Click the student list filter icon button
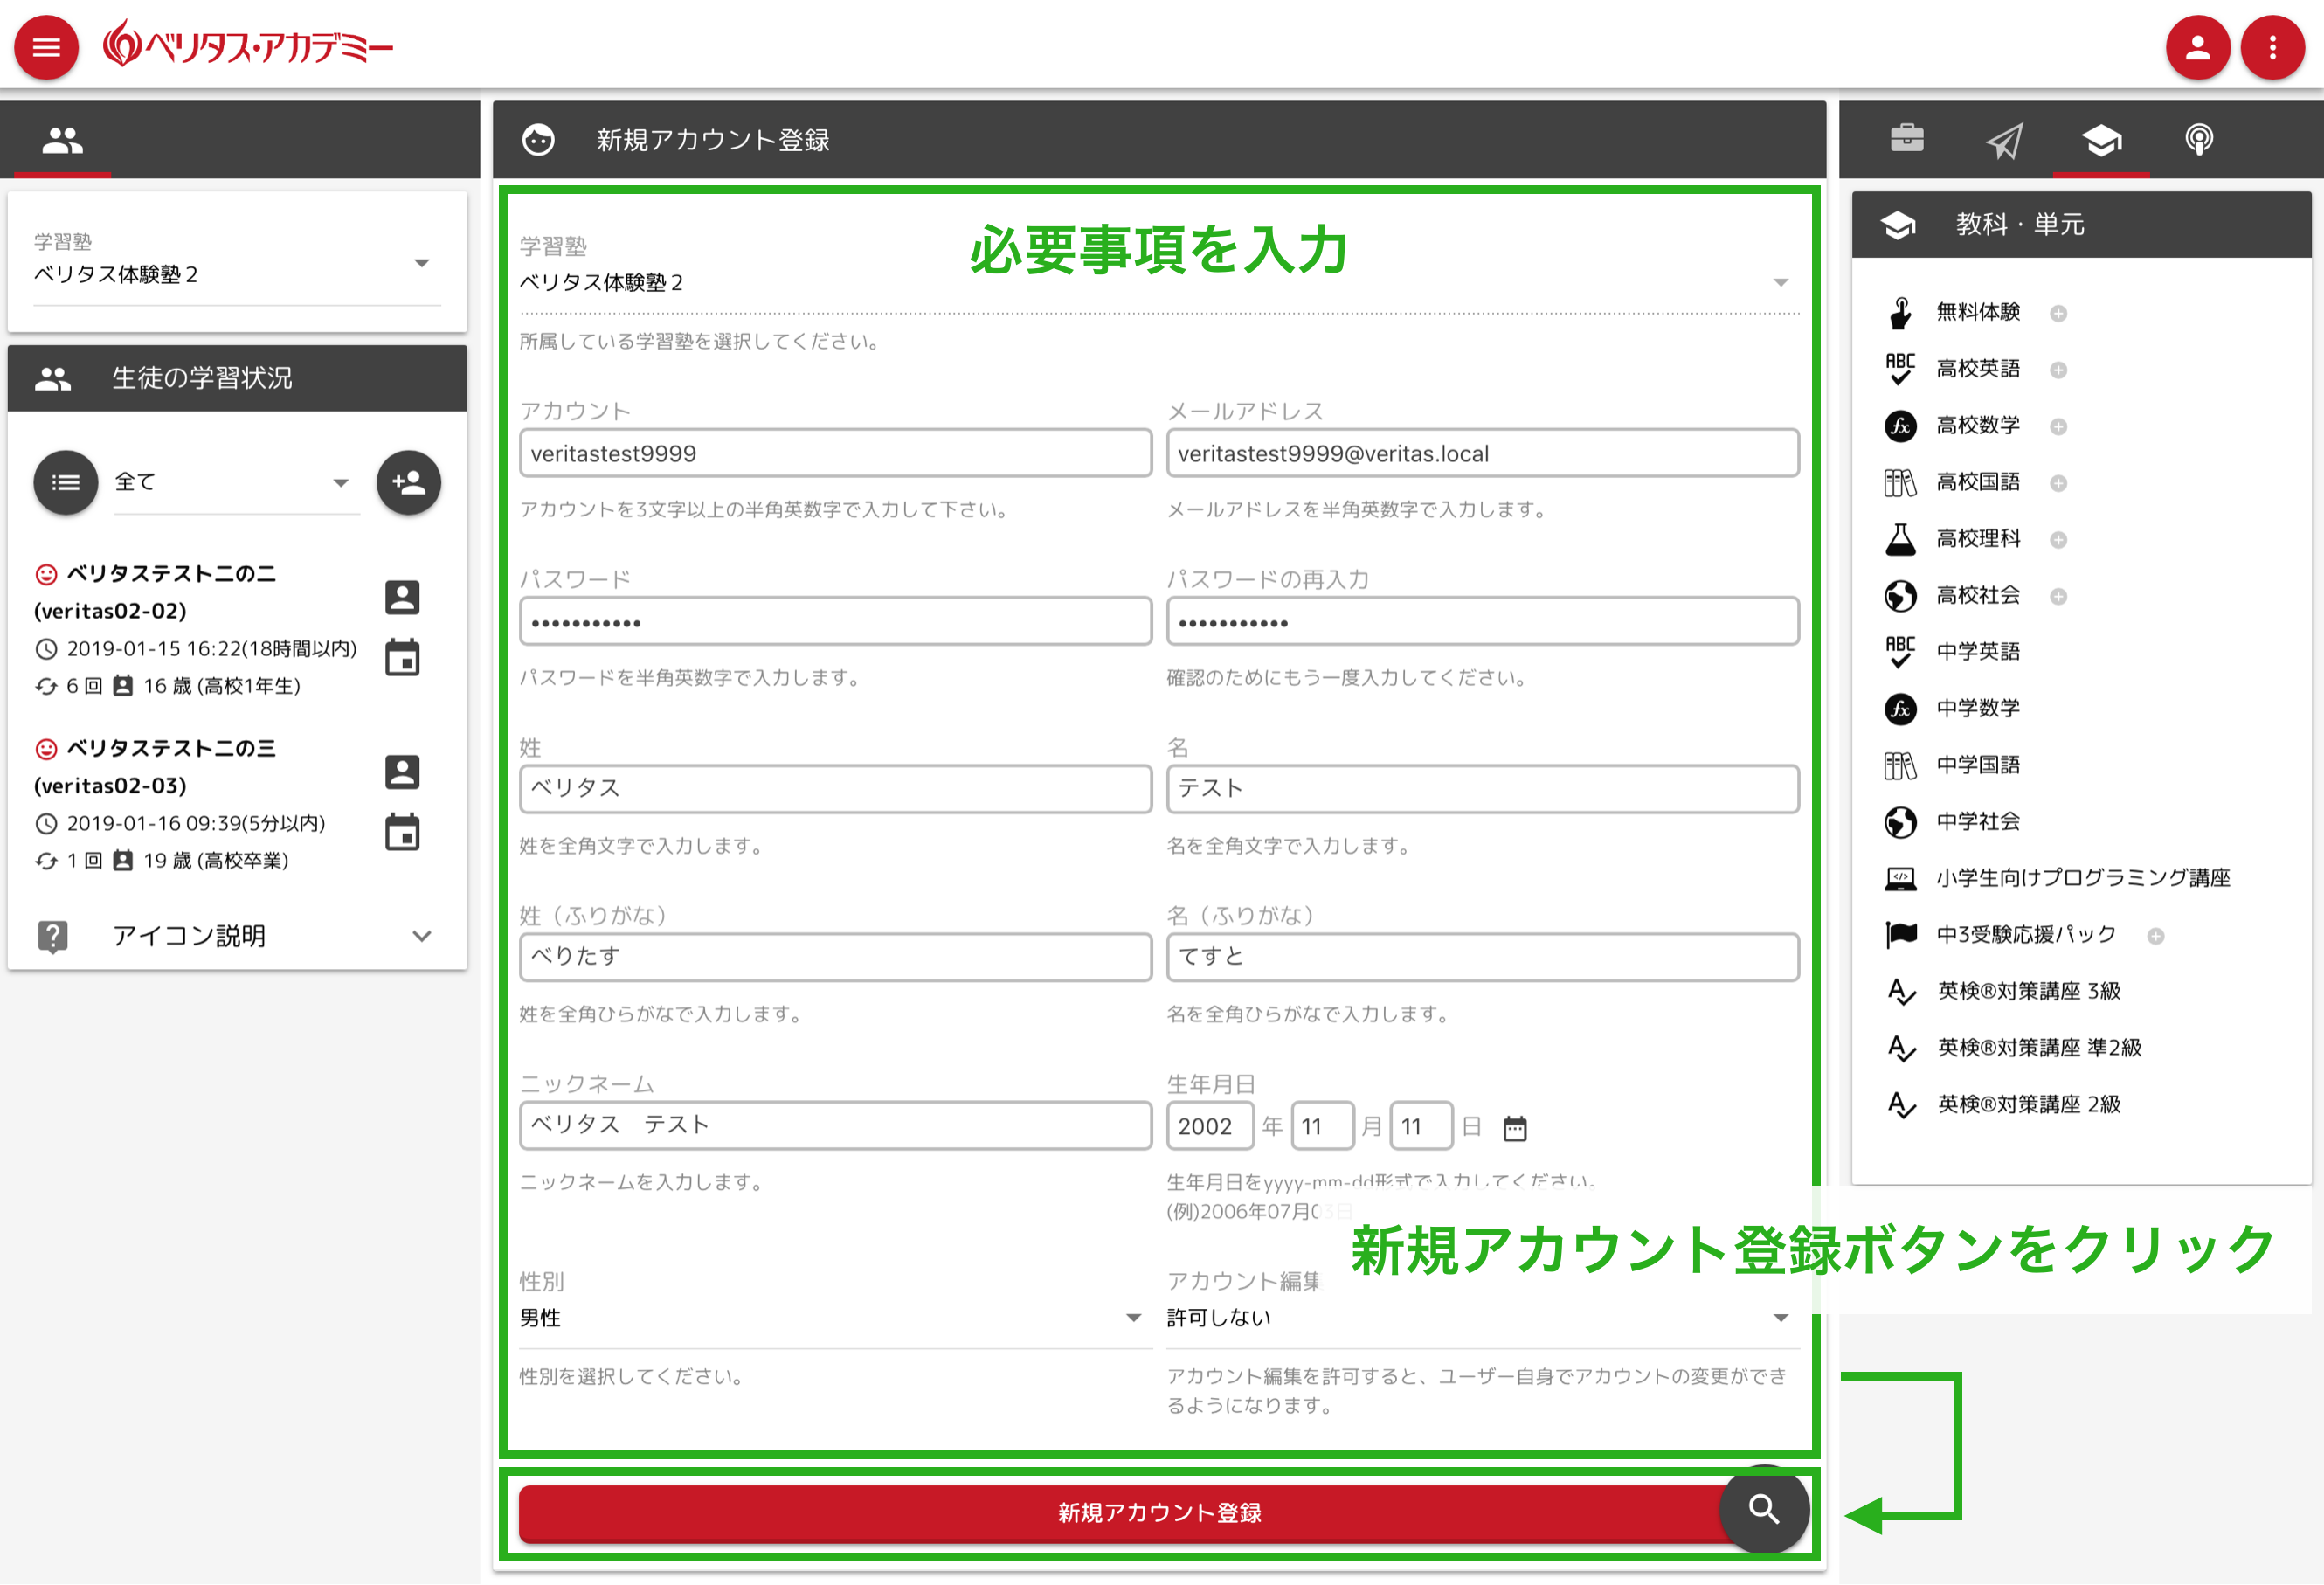Image resolution: width=2324 pixels, height=1585 pixels. 66,483
